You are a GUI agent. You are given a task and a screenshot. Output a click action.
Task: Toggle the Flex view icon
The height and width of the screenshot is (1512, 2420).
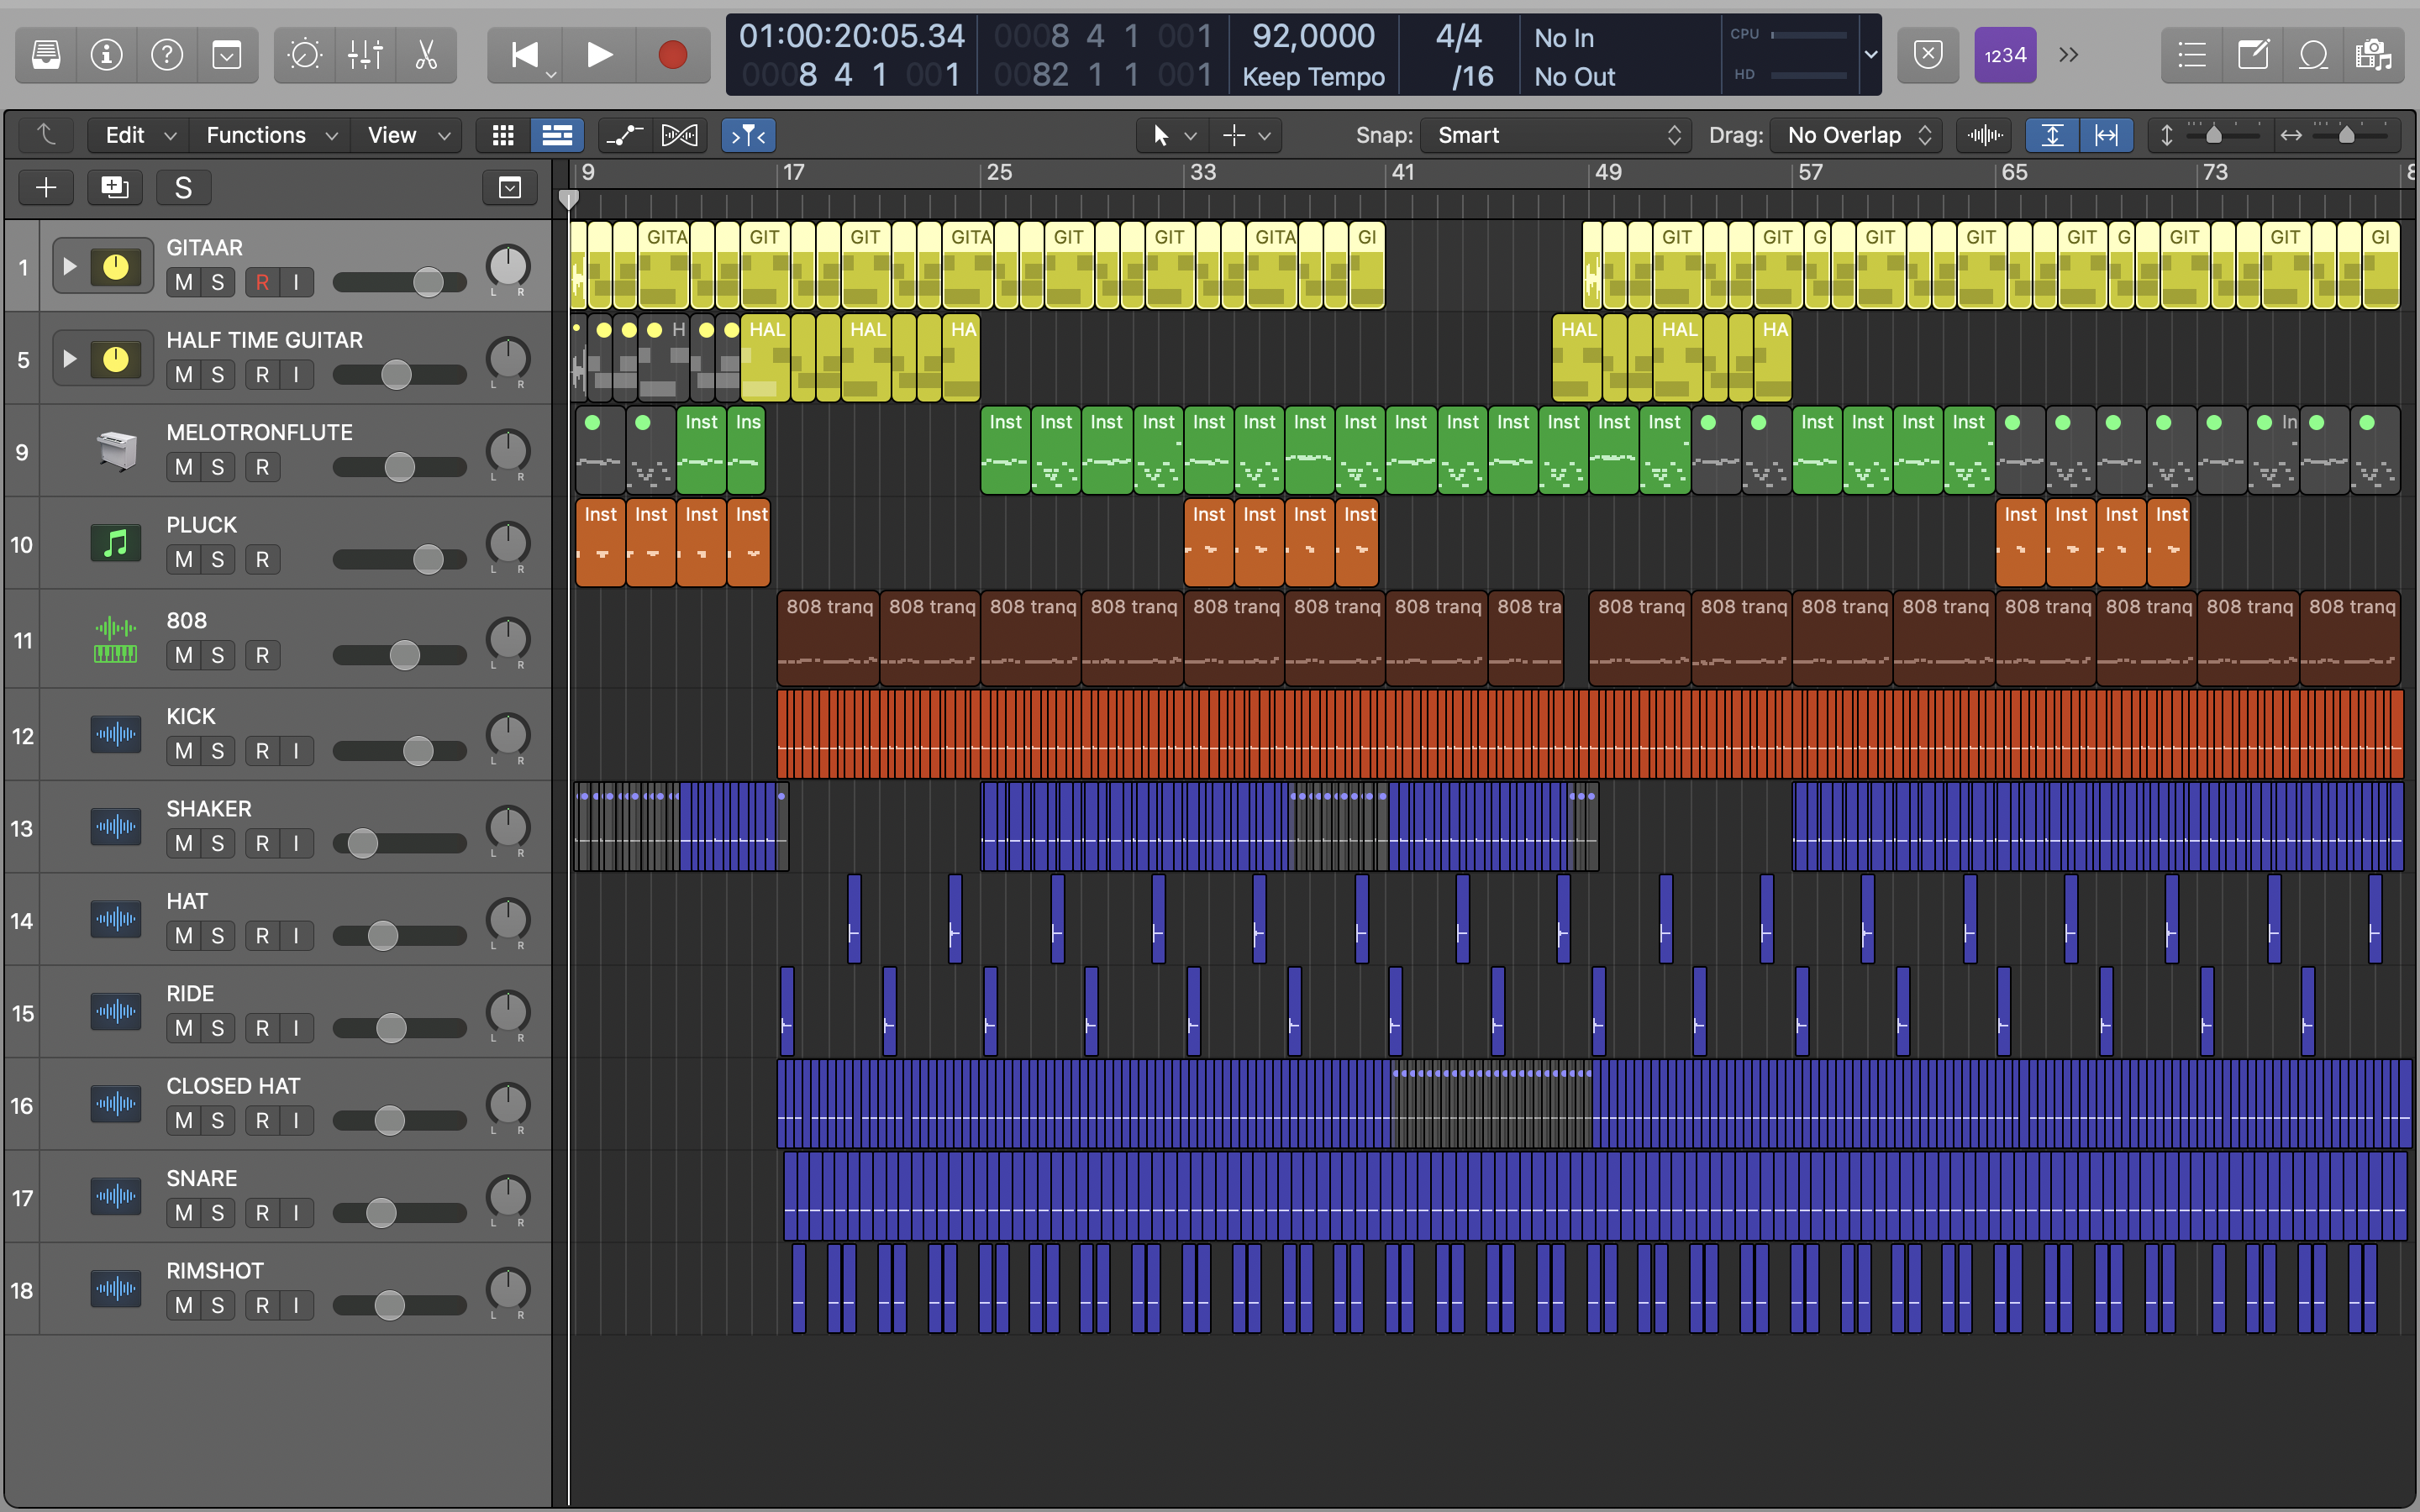(680, 135)
